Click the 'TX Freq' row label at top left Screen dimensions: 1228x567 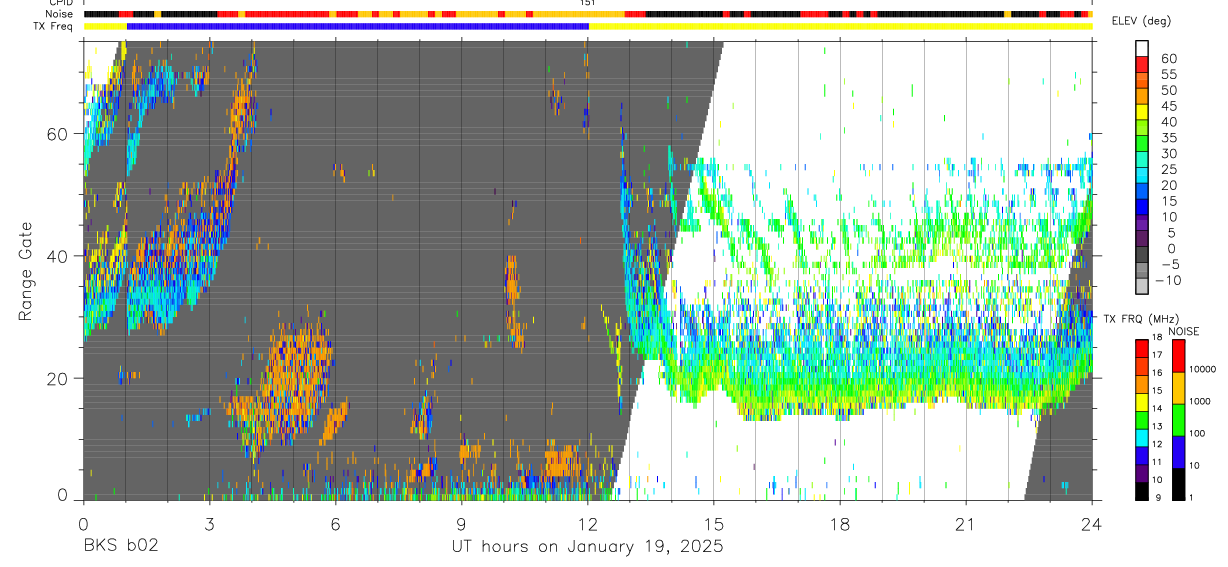[54, 25]
